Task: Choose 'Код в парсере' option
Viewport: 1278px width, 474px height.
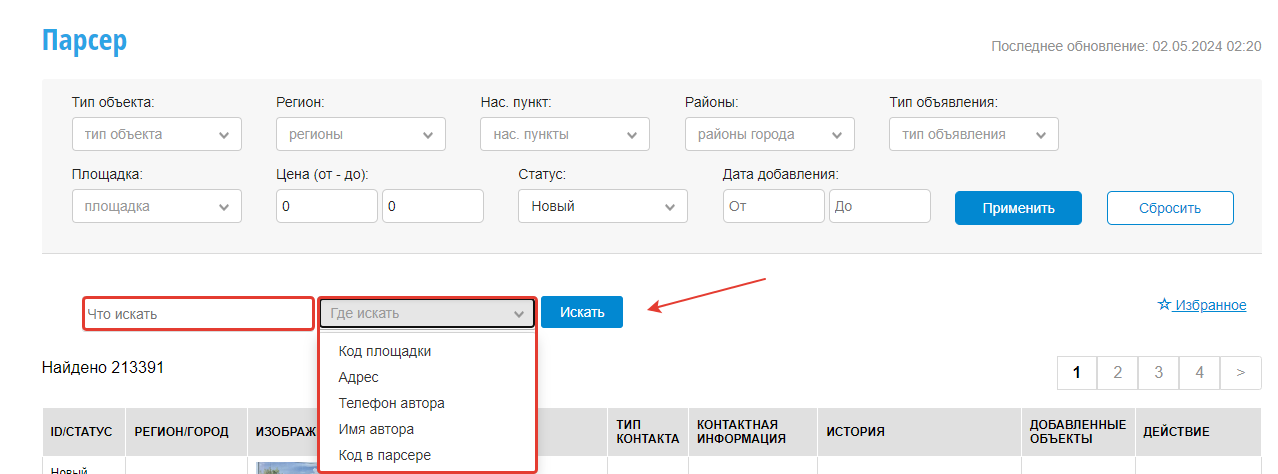Action: (384, 455)
